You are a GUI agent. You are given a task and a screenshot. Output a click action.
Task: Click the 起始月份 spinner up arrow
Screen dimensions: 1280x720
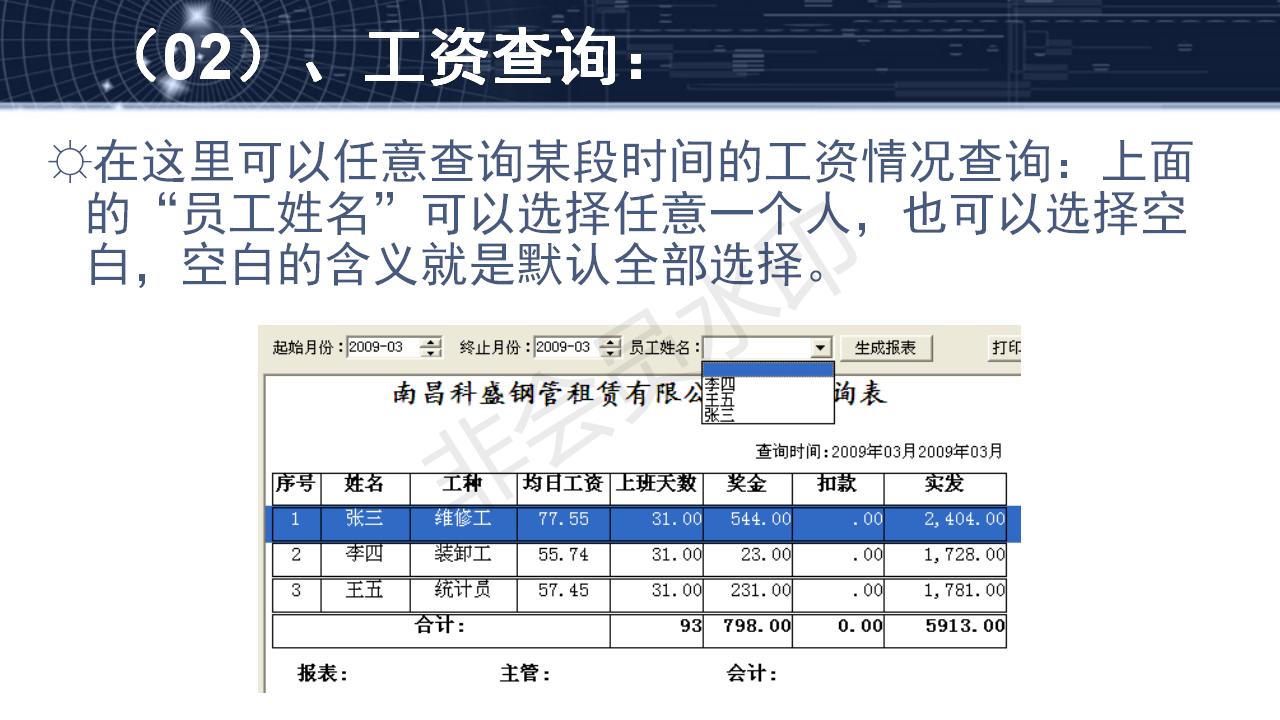(x=428, y=344)
